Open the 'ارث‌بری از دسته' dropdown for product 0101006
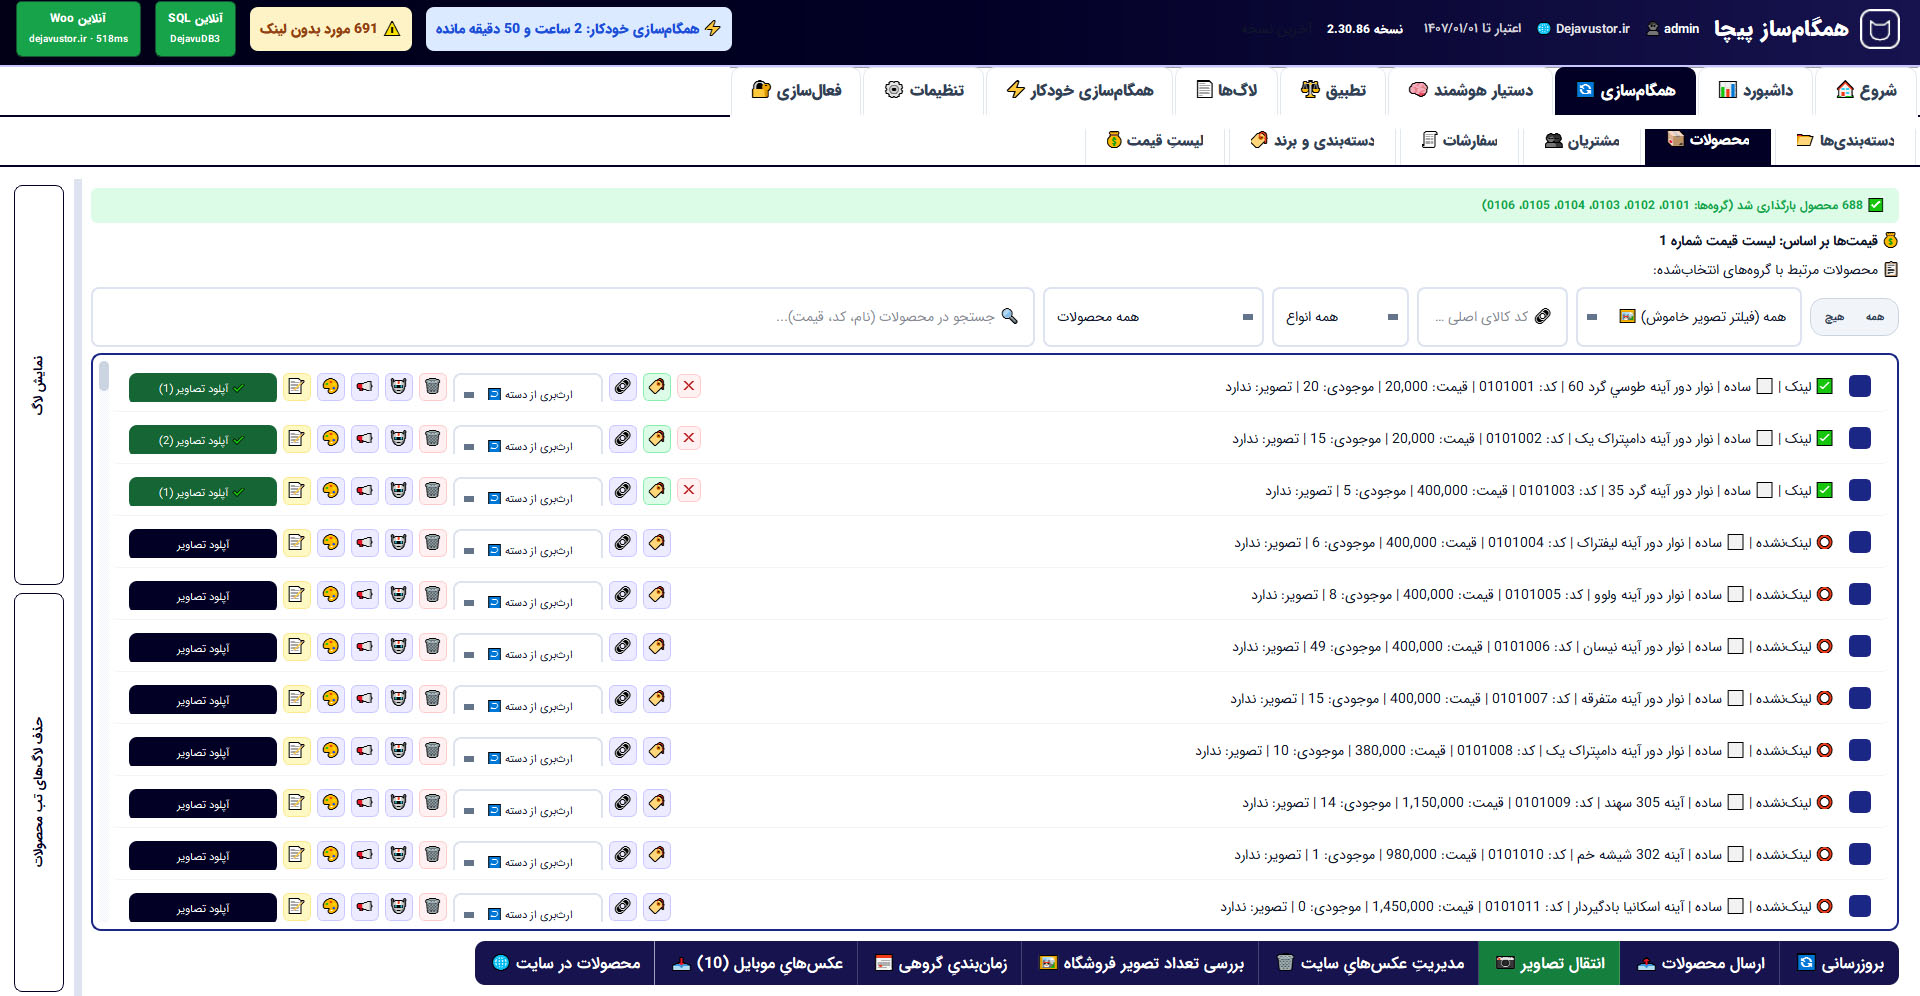The image size is (1920, 996). point(528,649)
